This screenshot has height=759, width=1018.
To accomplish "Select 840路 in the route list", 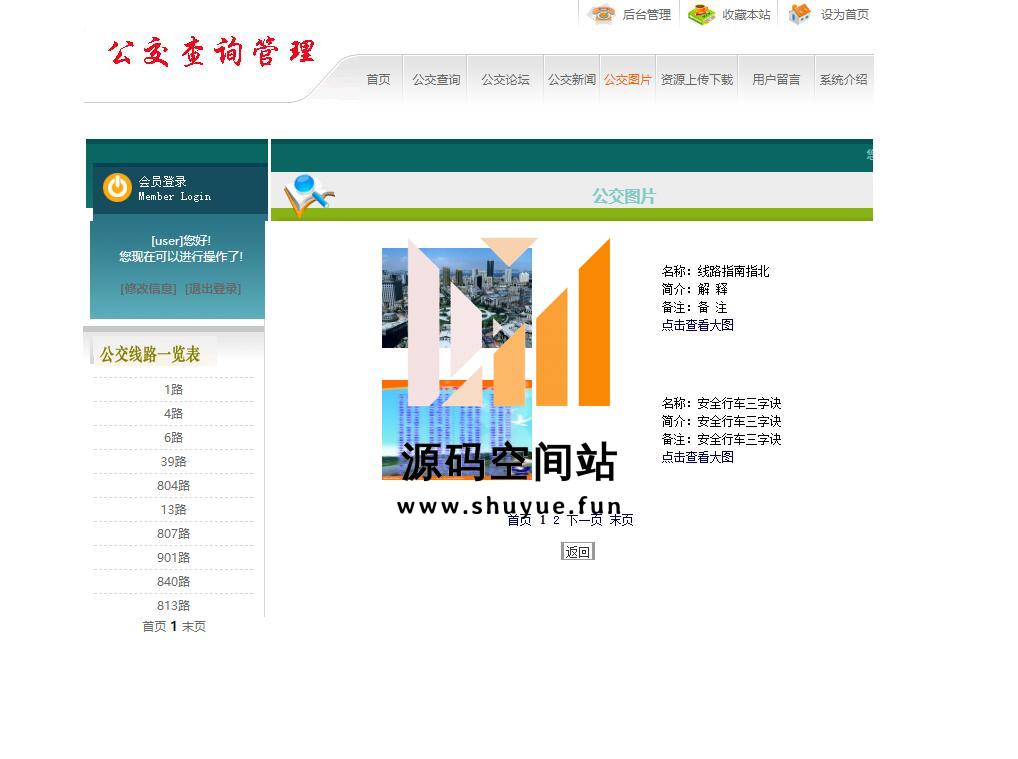I will point(173,582).
